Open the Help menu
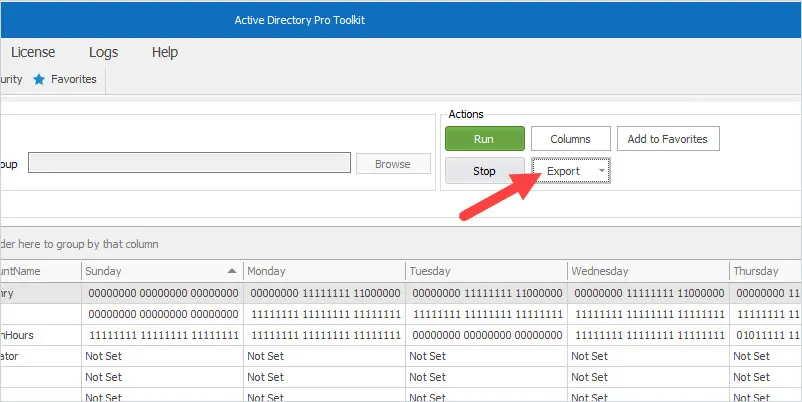Viewport: 802px width, 402px height. pyautogui.click(x=165, y=52)
